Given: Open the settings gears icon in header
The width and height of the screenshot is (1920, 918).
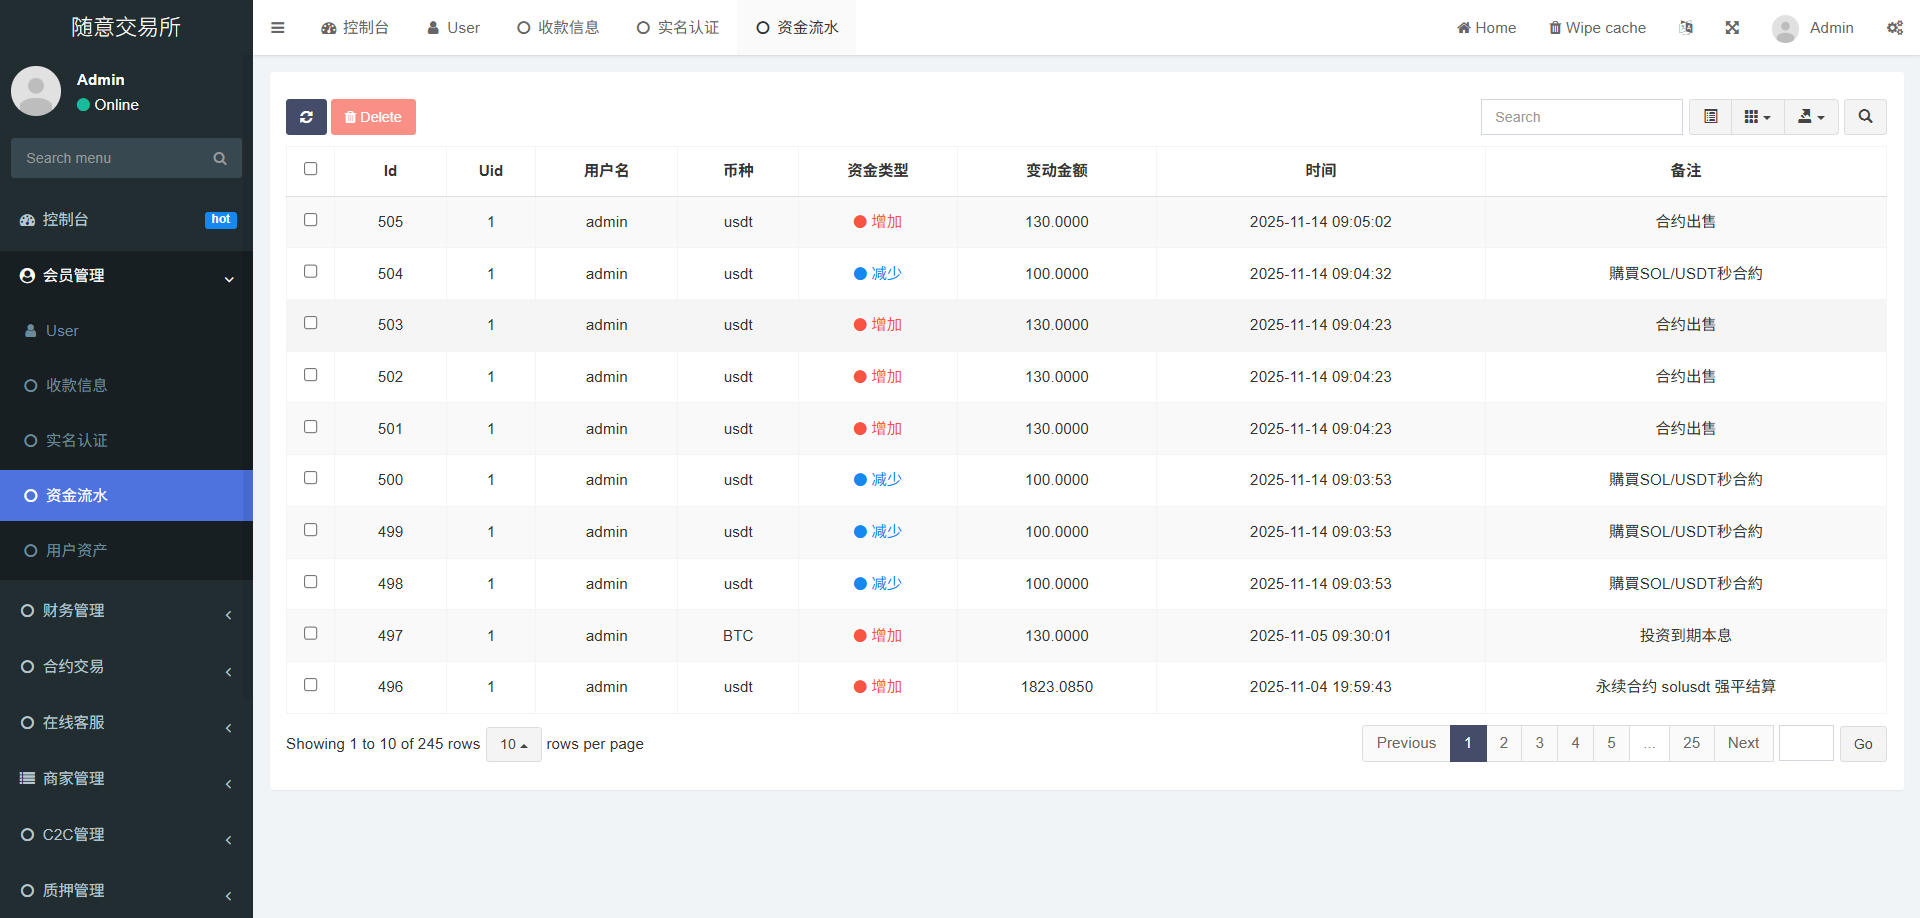Looking at the screenshot, I should [1894, 28].
